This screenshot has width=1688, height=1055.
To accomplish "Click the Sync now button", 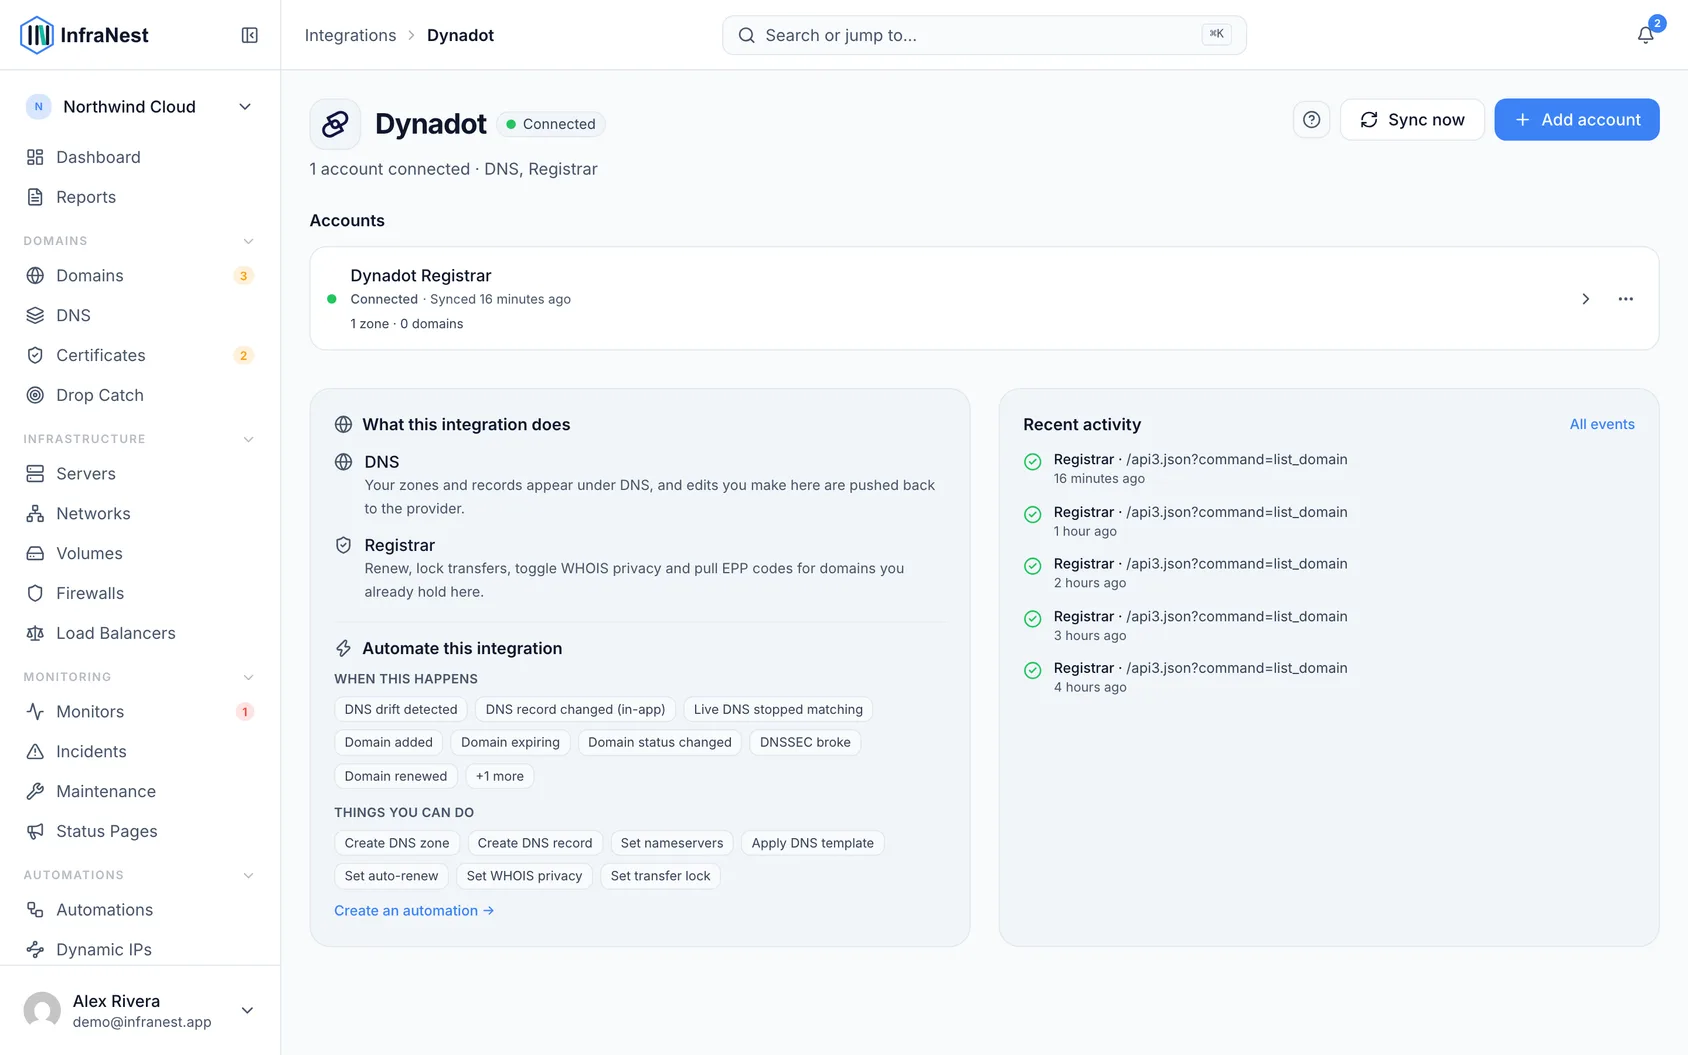I will 1412,120.
